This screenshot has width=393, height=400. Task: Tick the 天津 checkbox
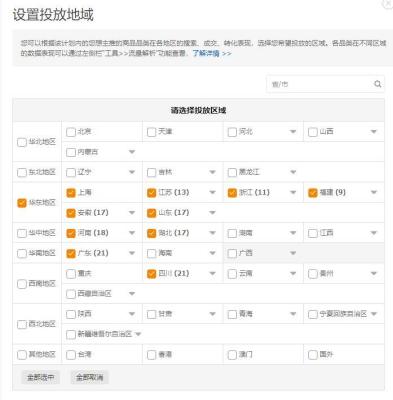tap(151, 132)
